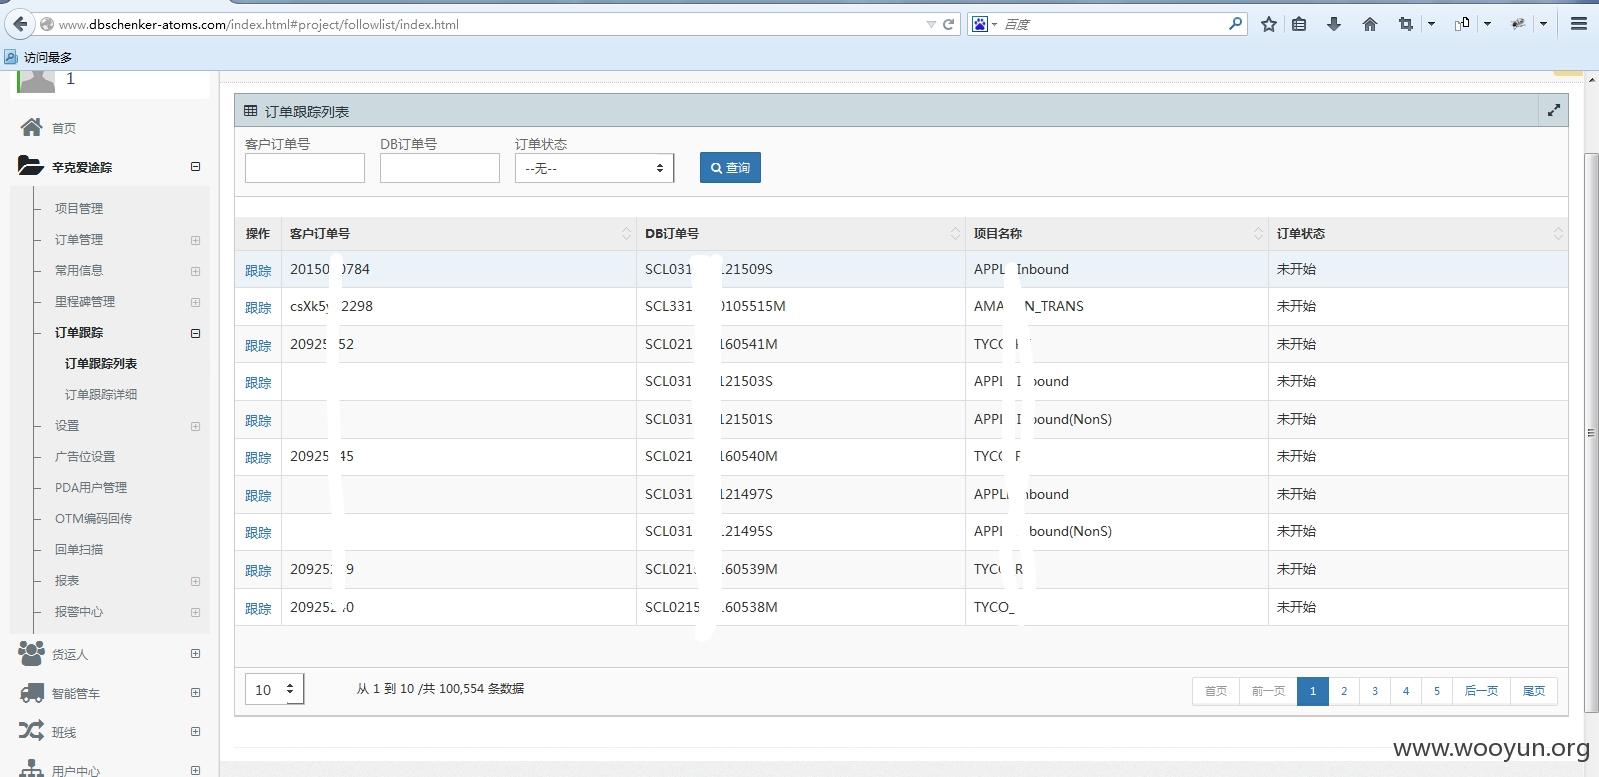This screenshot has height=777, width=1599.
Task: Expand the 货运人 menu section
Action: (195, 654)
